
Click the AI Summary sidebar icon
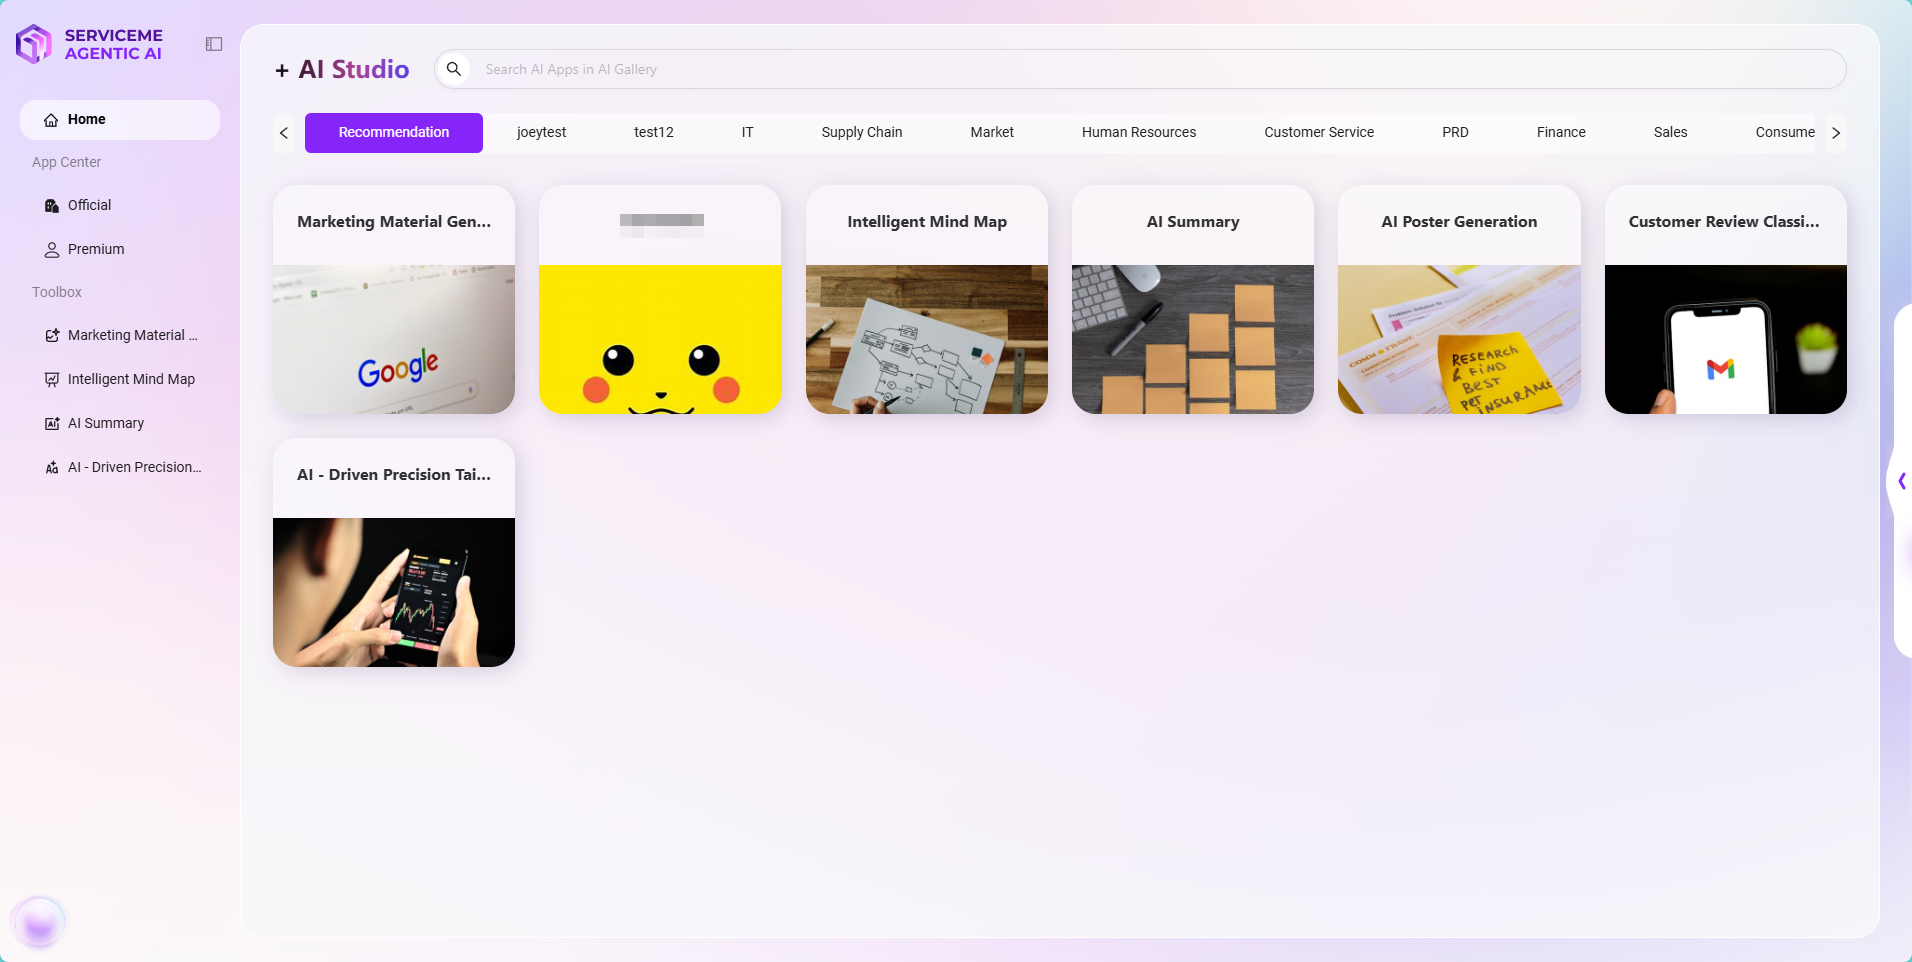[52, 424]
